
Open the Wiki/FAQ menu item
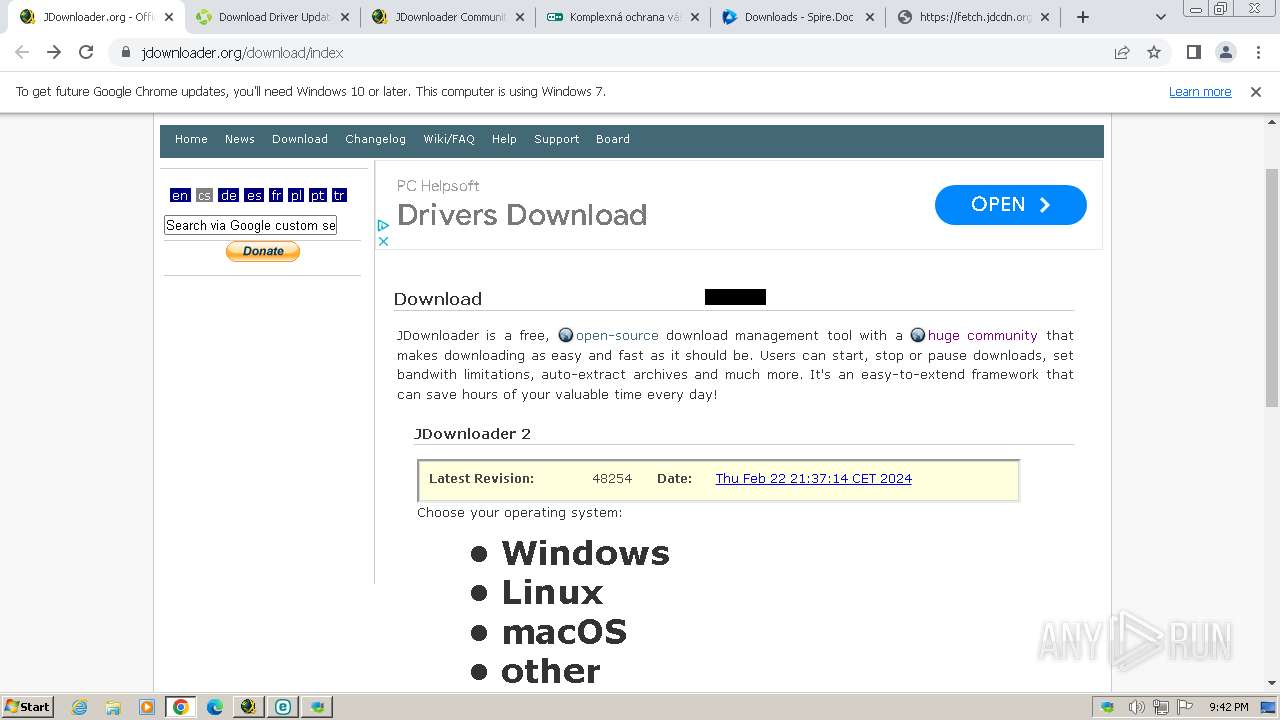click(449, 139)
